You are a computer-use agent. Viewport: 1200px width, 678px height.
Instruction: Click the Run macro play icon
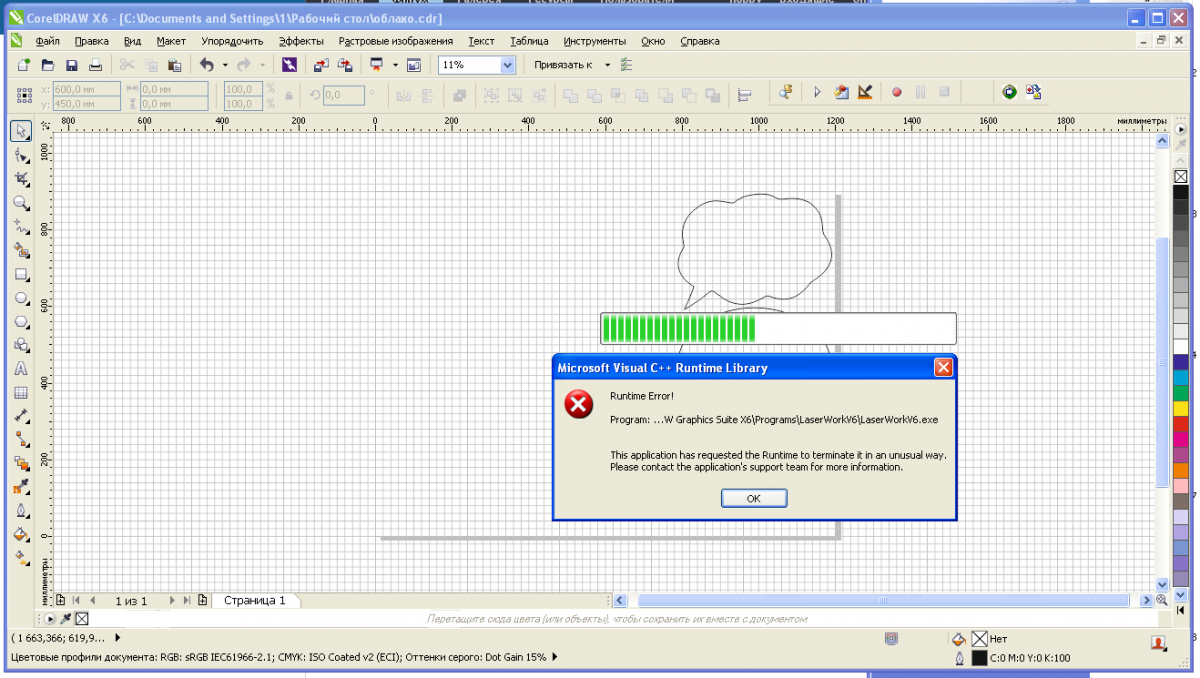point(817,93)
